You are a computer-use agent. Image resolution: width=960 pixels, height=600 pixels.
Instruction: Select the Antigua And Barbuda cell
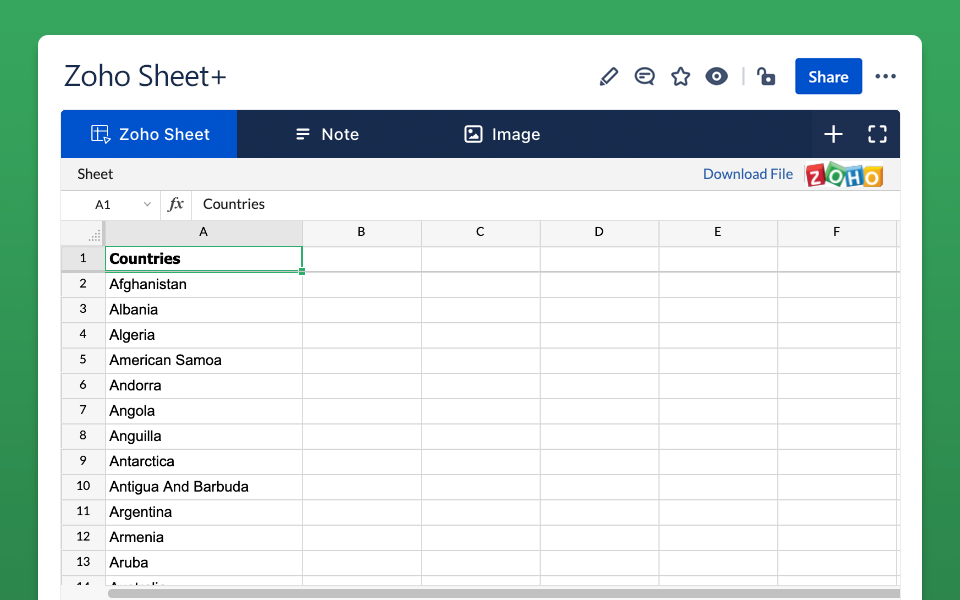click(204, 487)
